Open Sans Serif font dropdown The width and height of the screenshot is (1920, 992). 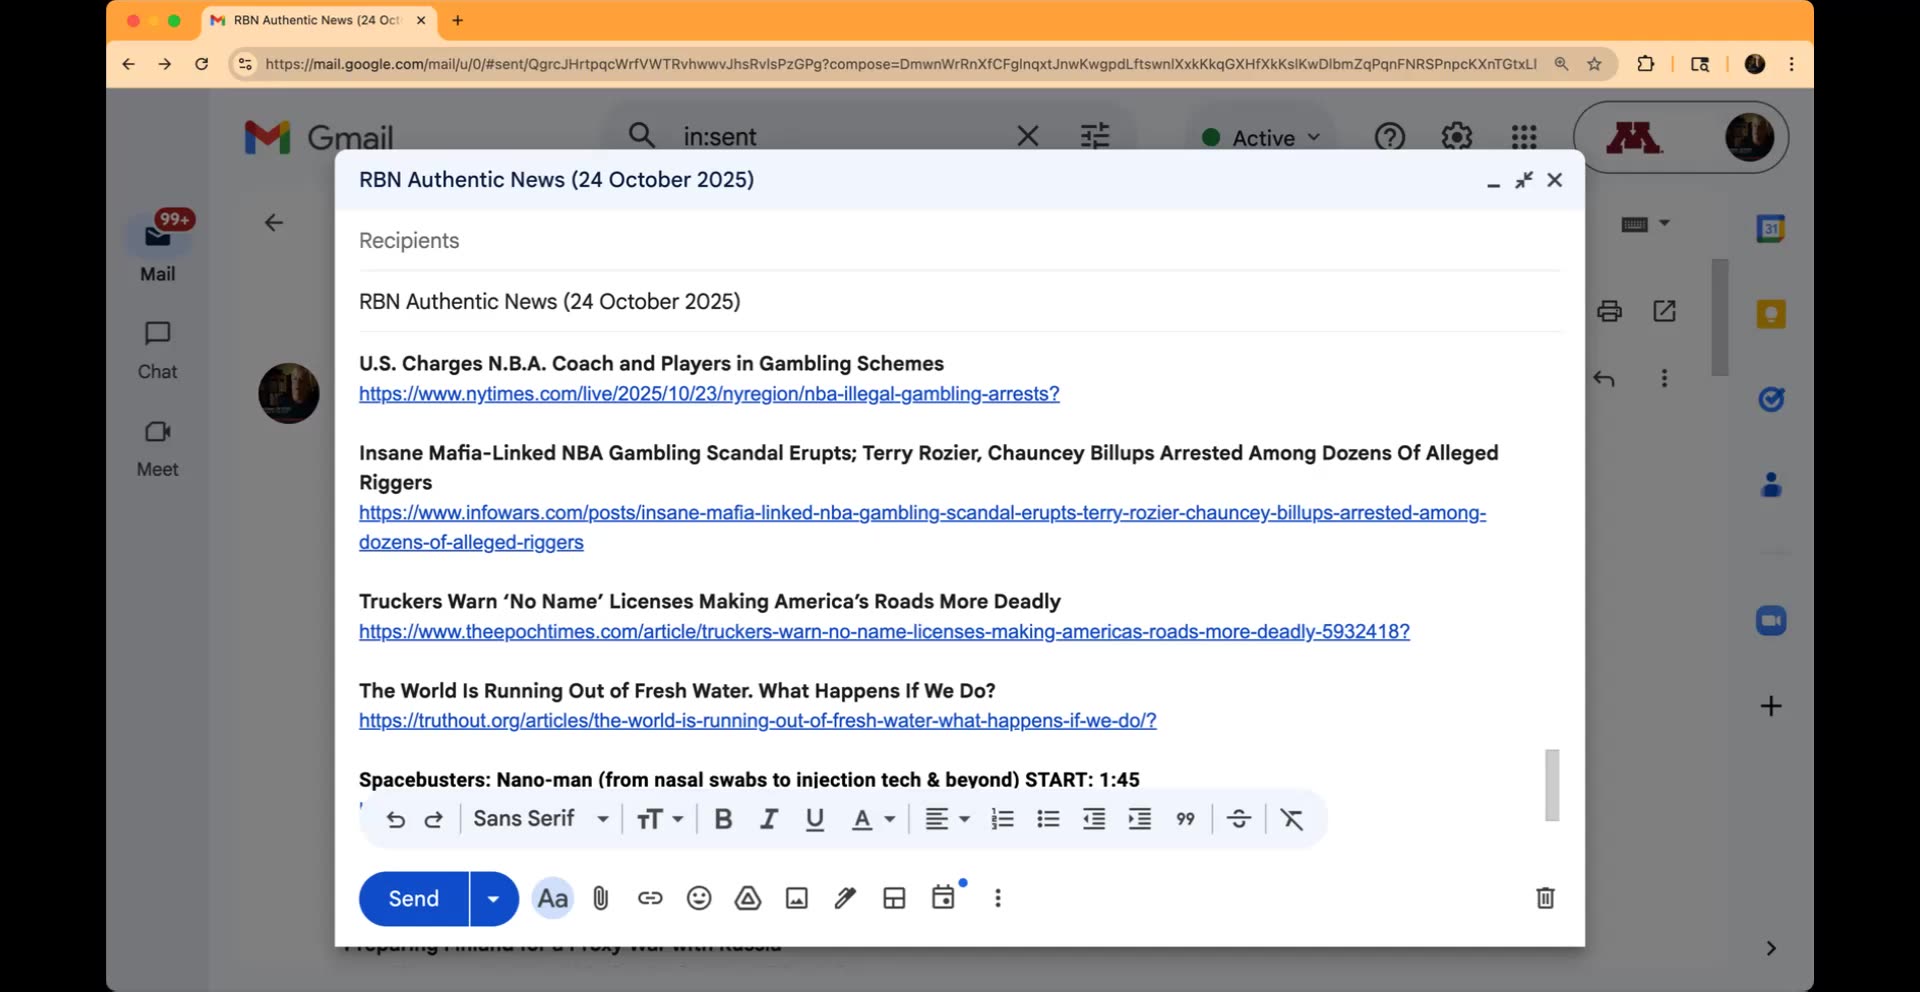pos(541,819)
